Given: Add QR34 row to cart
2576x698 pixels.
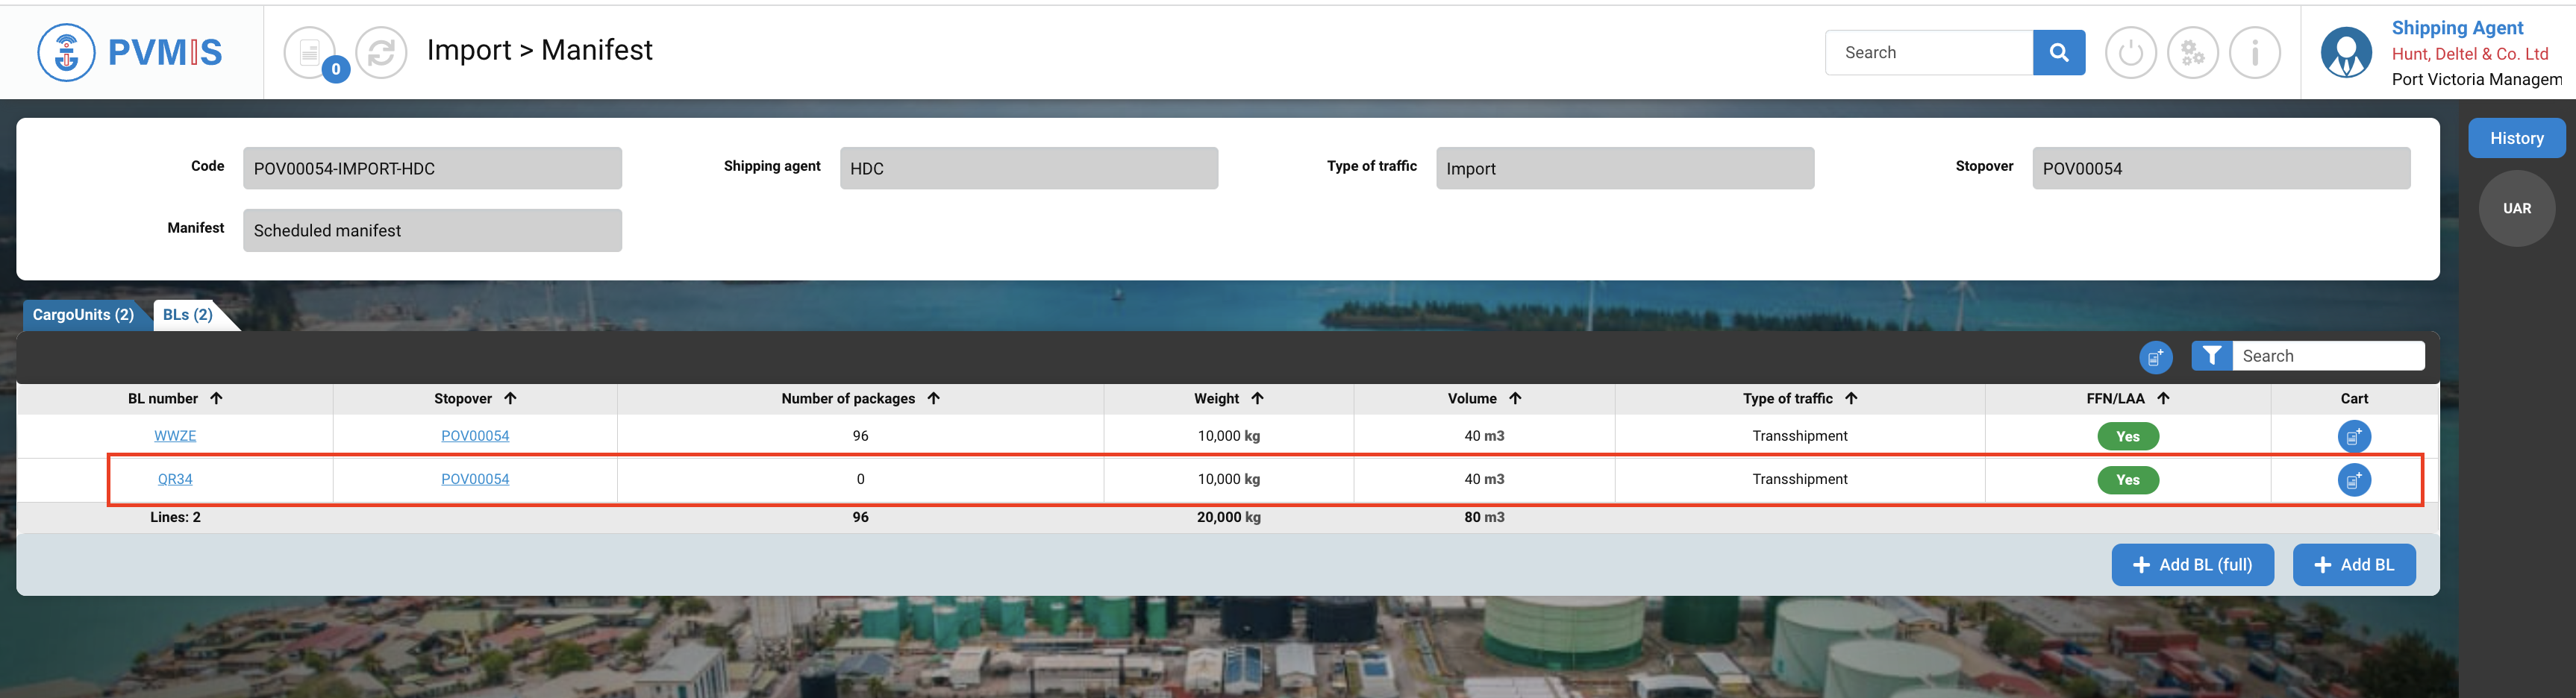Looking at the screenshot, I should coord(2353,480).
